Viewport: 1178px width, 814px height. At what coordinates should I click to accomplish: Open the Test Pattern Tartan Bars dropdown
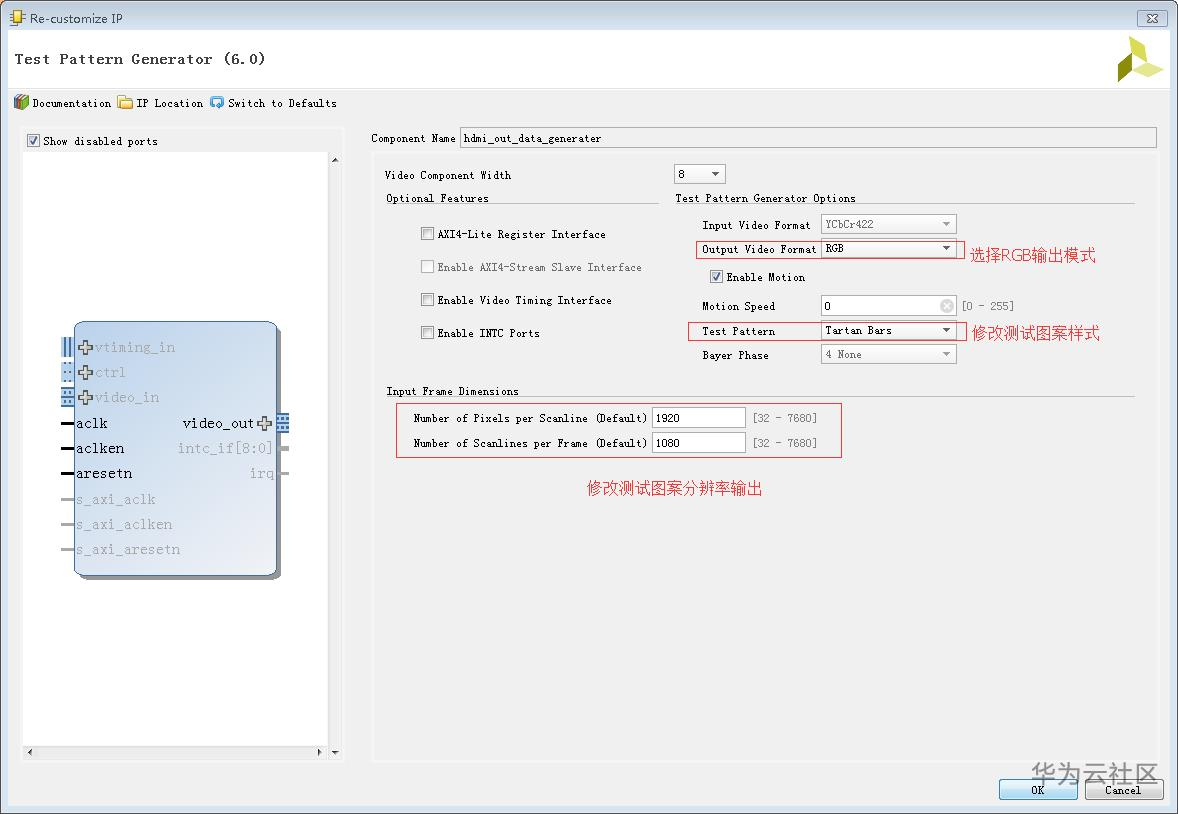click(888, 331)
